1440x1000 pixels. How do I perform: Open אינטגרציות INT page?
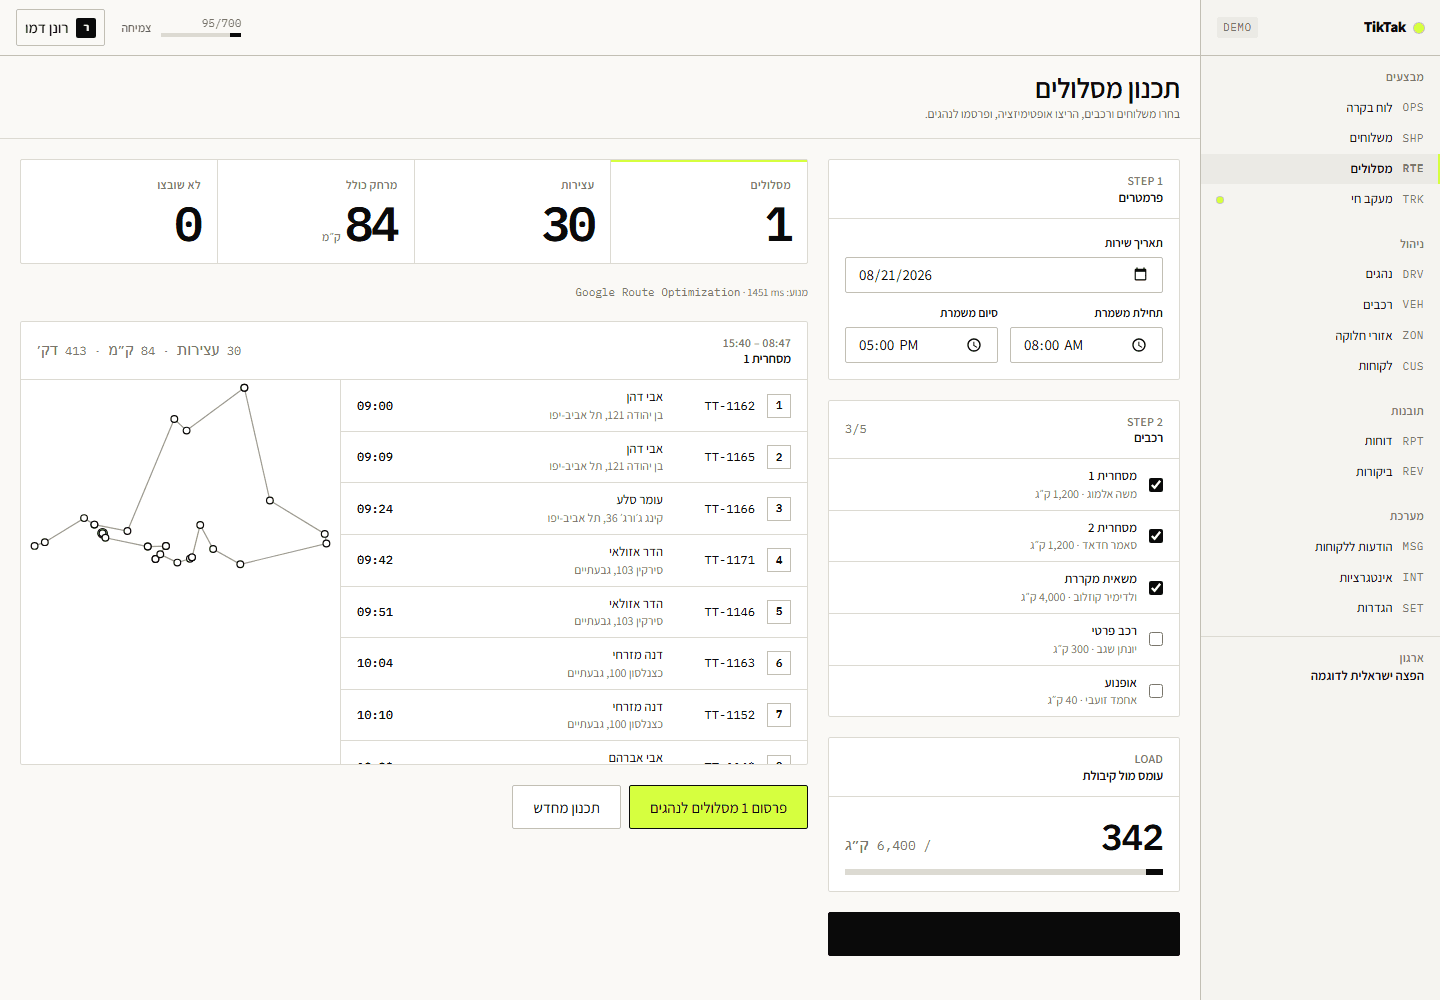[1320, 578]
